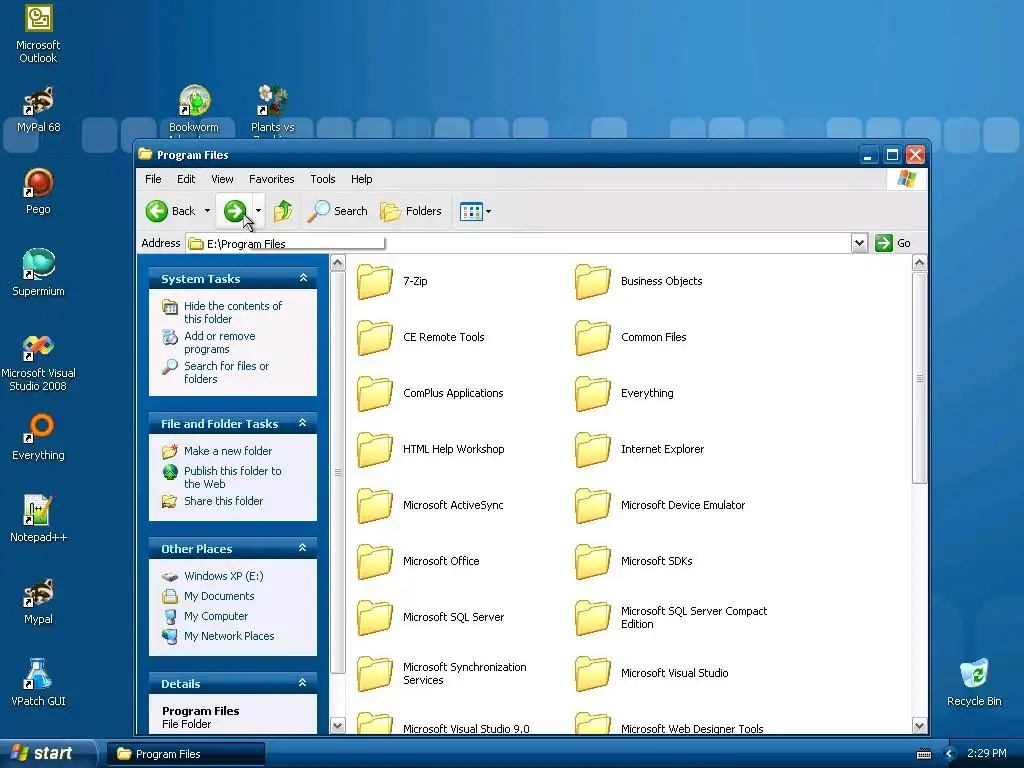The image size is (1024, 768).
Task: Open the Views dropdown arrow
Action: 488,211
